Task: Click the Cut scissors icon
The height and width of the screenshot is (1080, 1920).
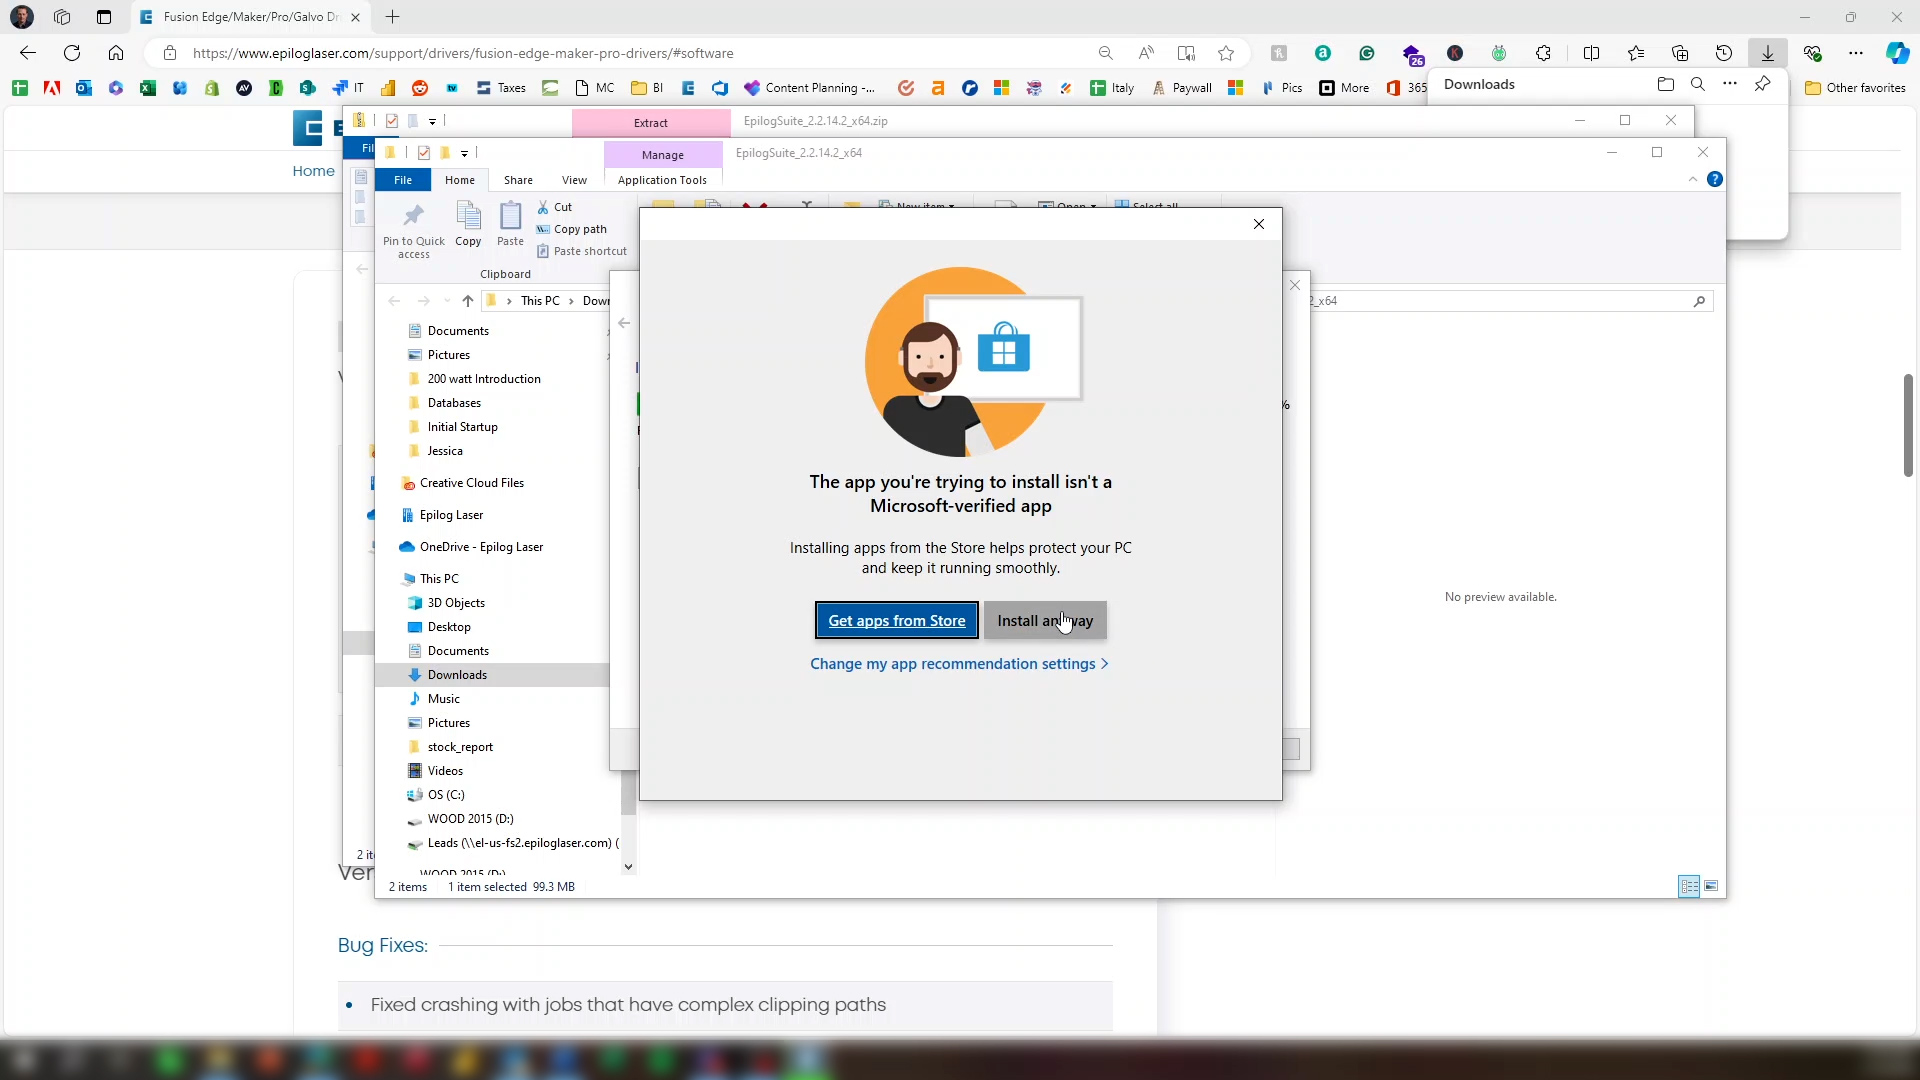Action: [543, 207]
